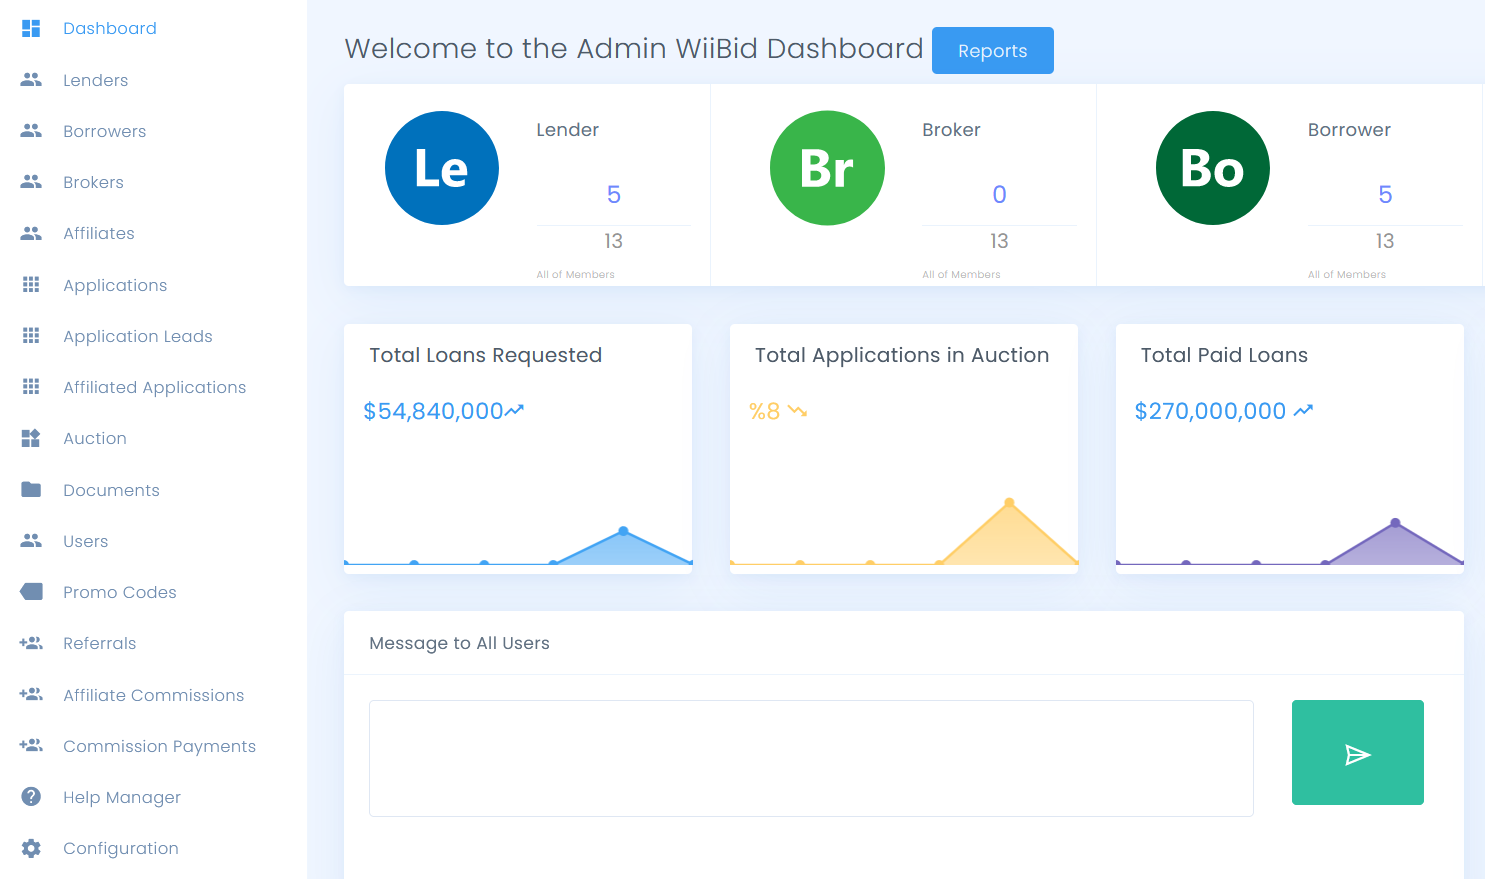
Task: Click the blue Le lender avatar circle
Action: 442,168
